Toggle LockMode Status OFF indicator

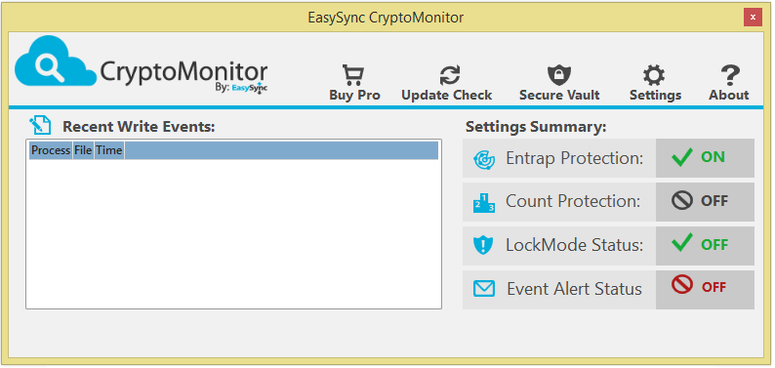click(x=705, y=245)
